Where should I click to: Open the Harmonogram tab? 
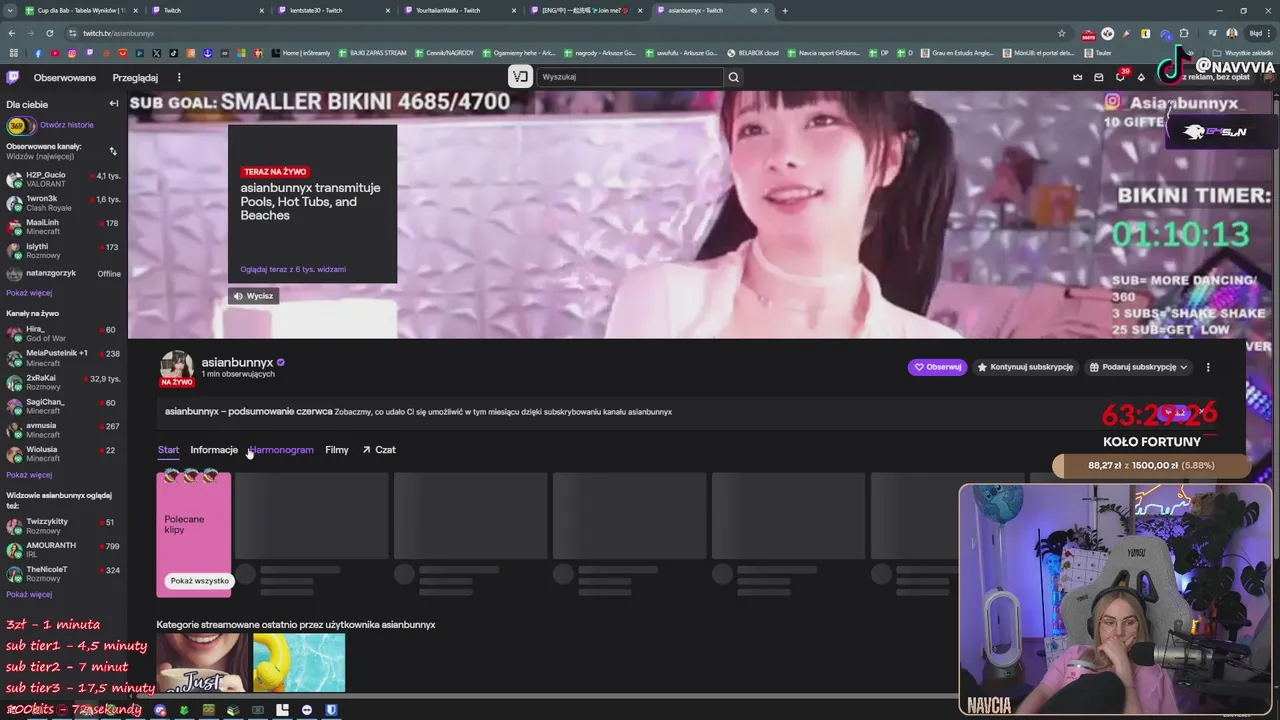coord(281,450)
